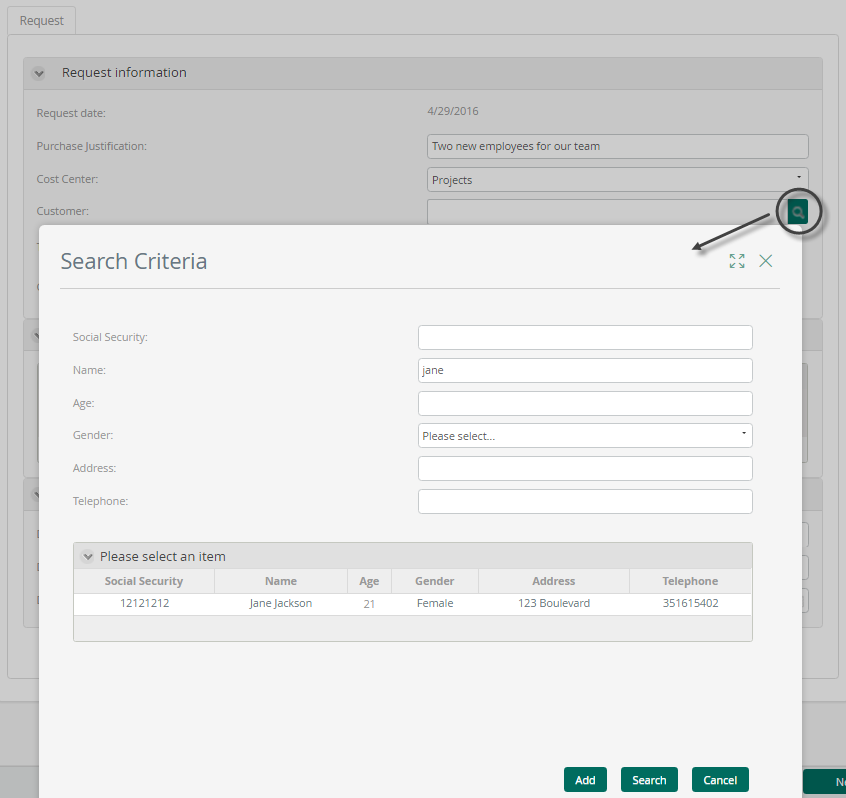Switch to the Request tab
The image size is (846, 798).
(x=42, y=21)
